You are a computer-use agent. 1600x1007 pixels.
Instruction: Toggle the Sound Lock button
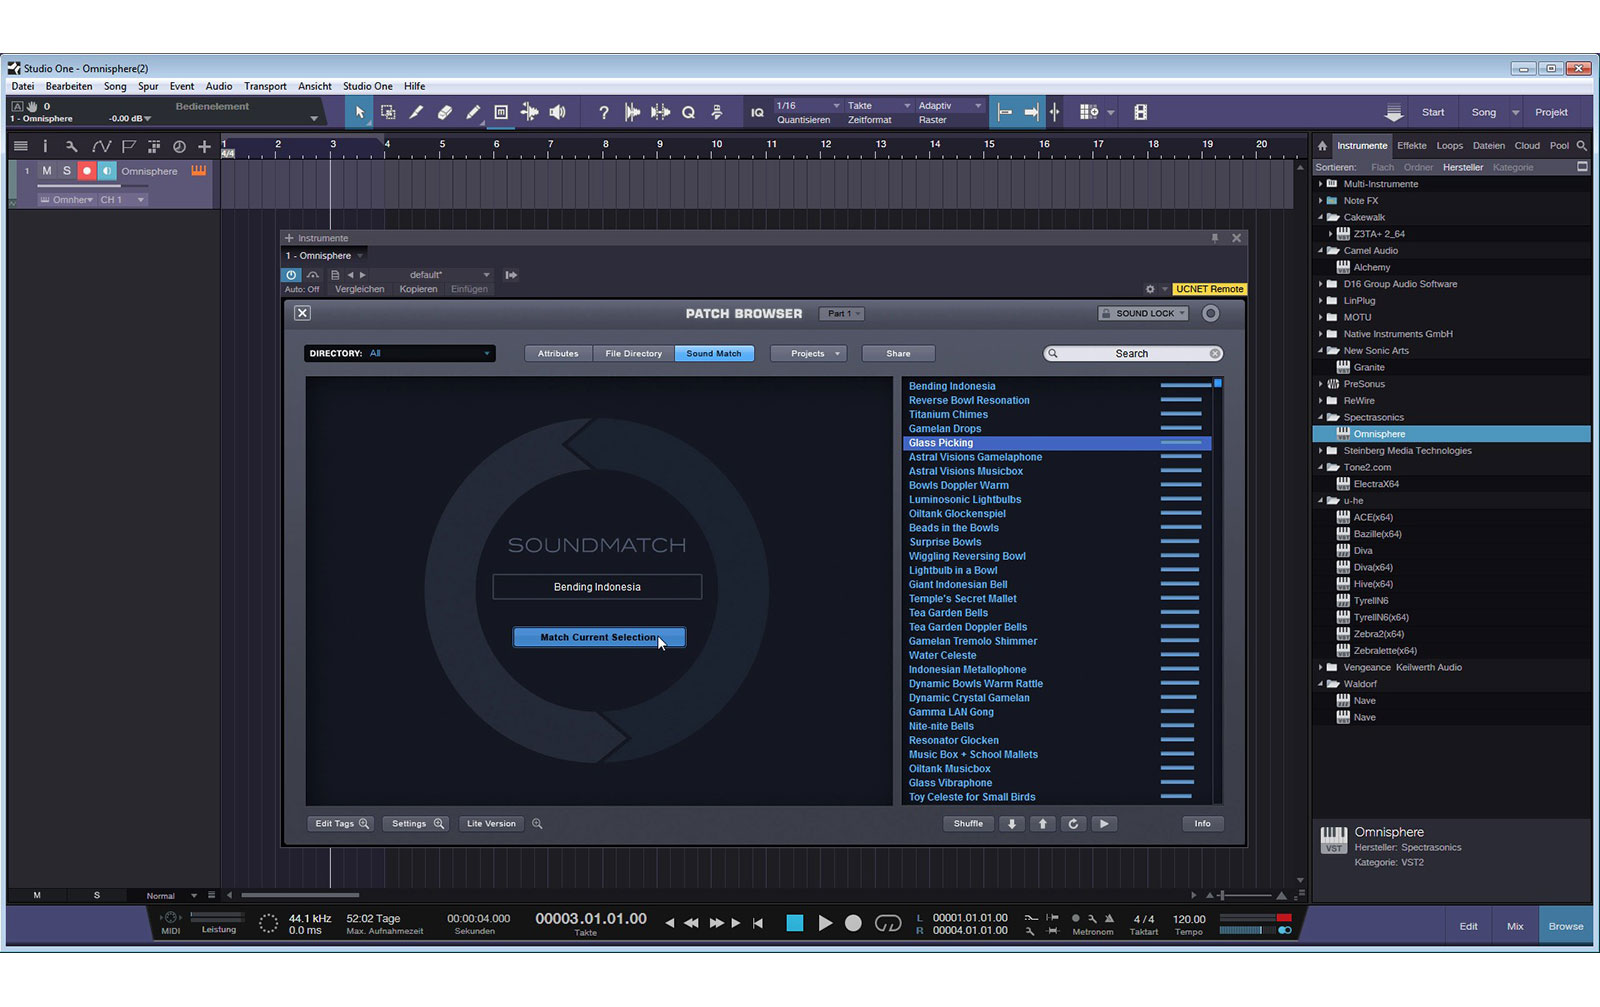click(1143, 313)
